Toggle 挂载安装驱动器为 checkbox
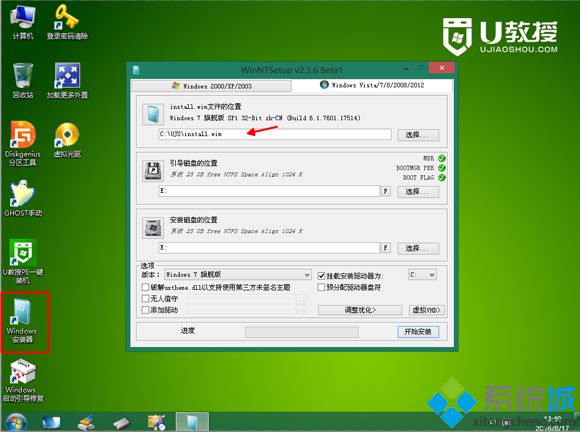580x432 pixels. pyautogui.click(x=321, y=276)
